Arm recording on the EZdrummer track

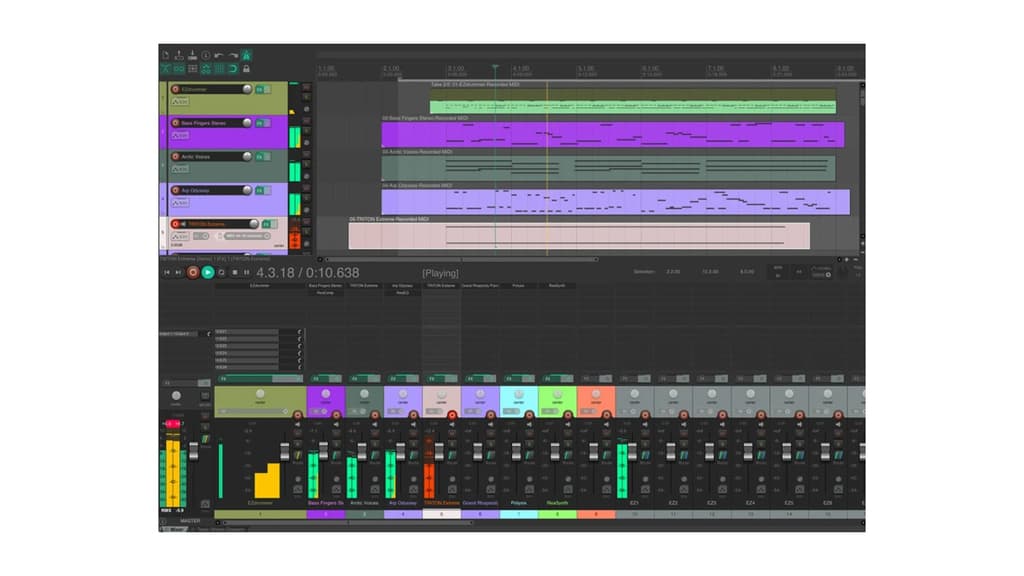click(x=175, y=88)
